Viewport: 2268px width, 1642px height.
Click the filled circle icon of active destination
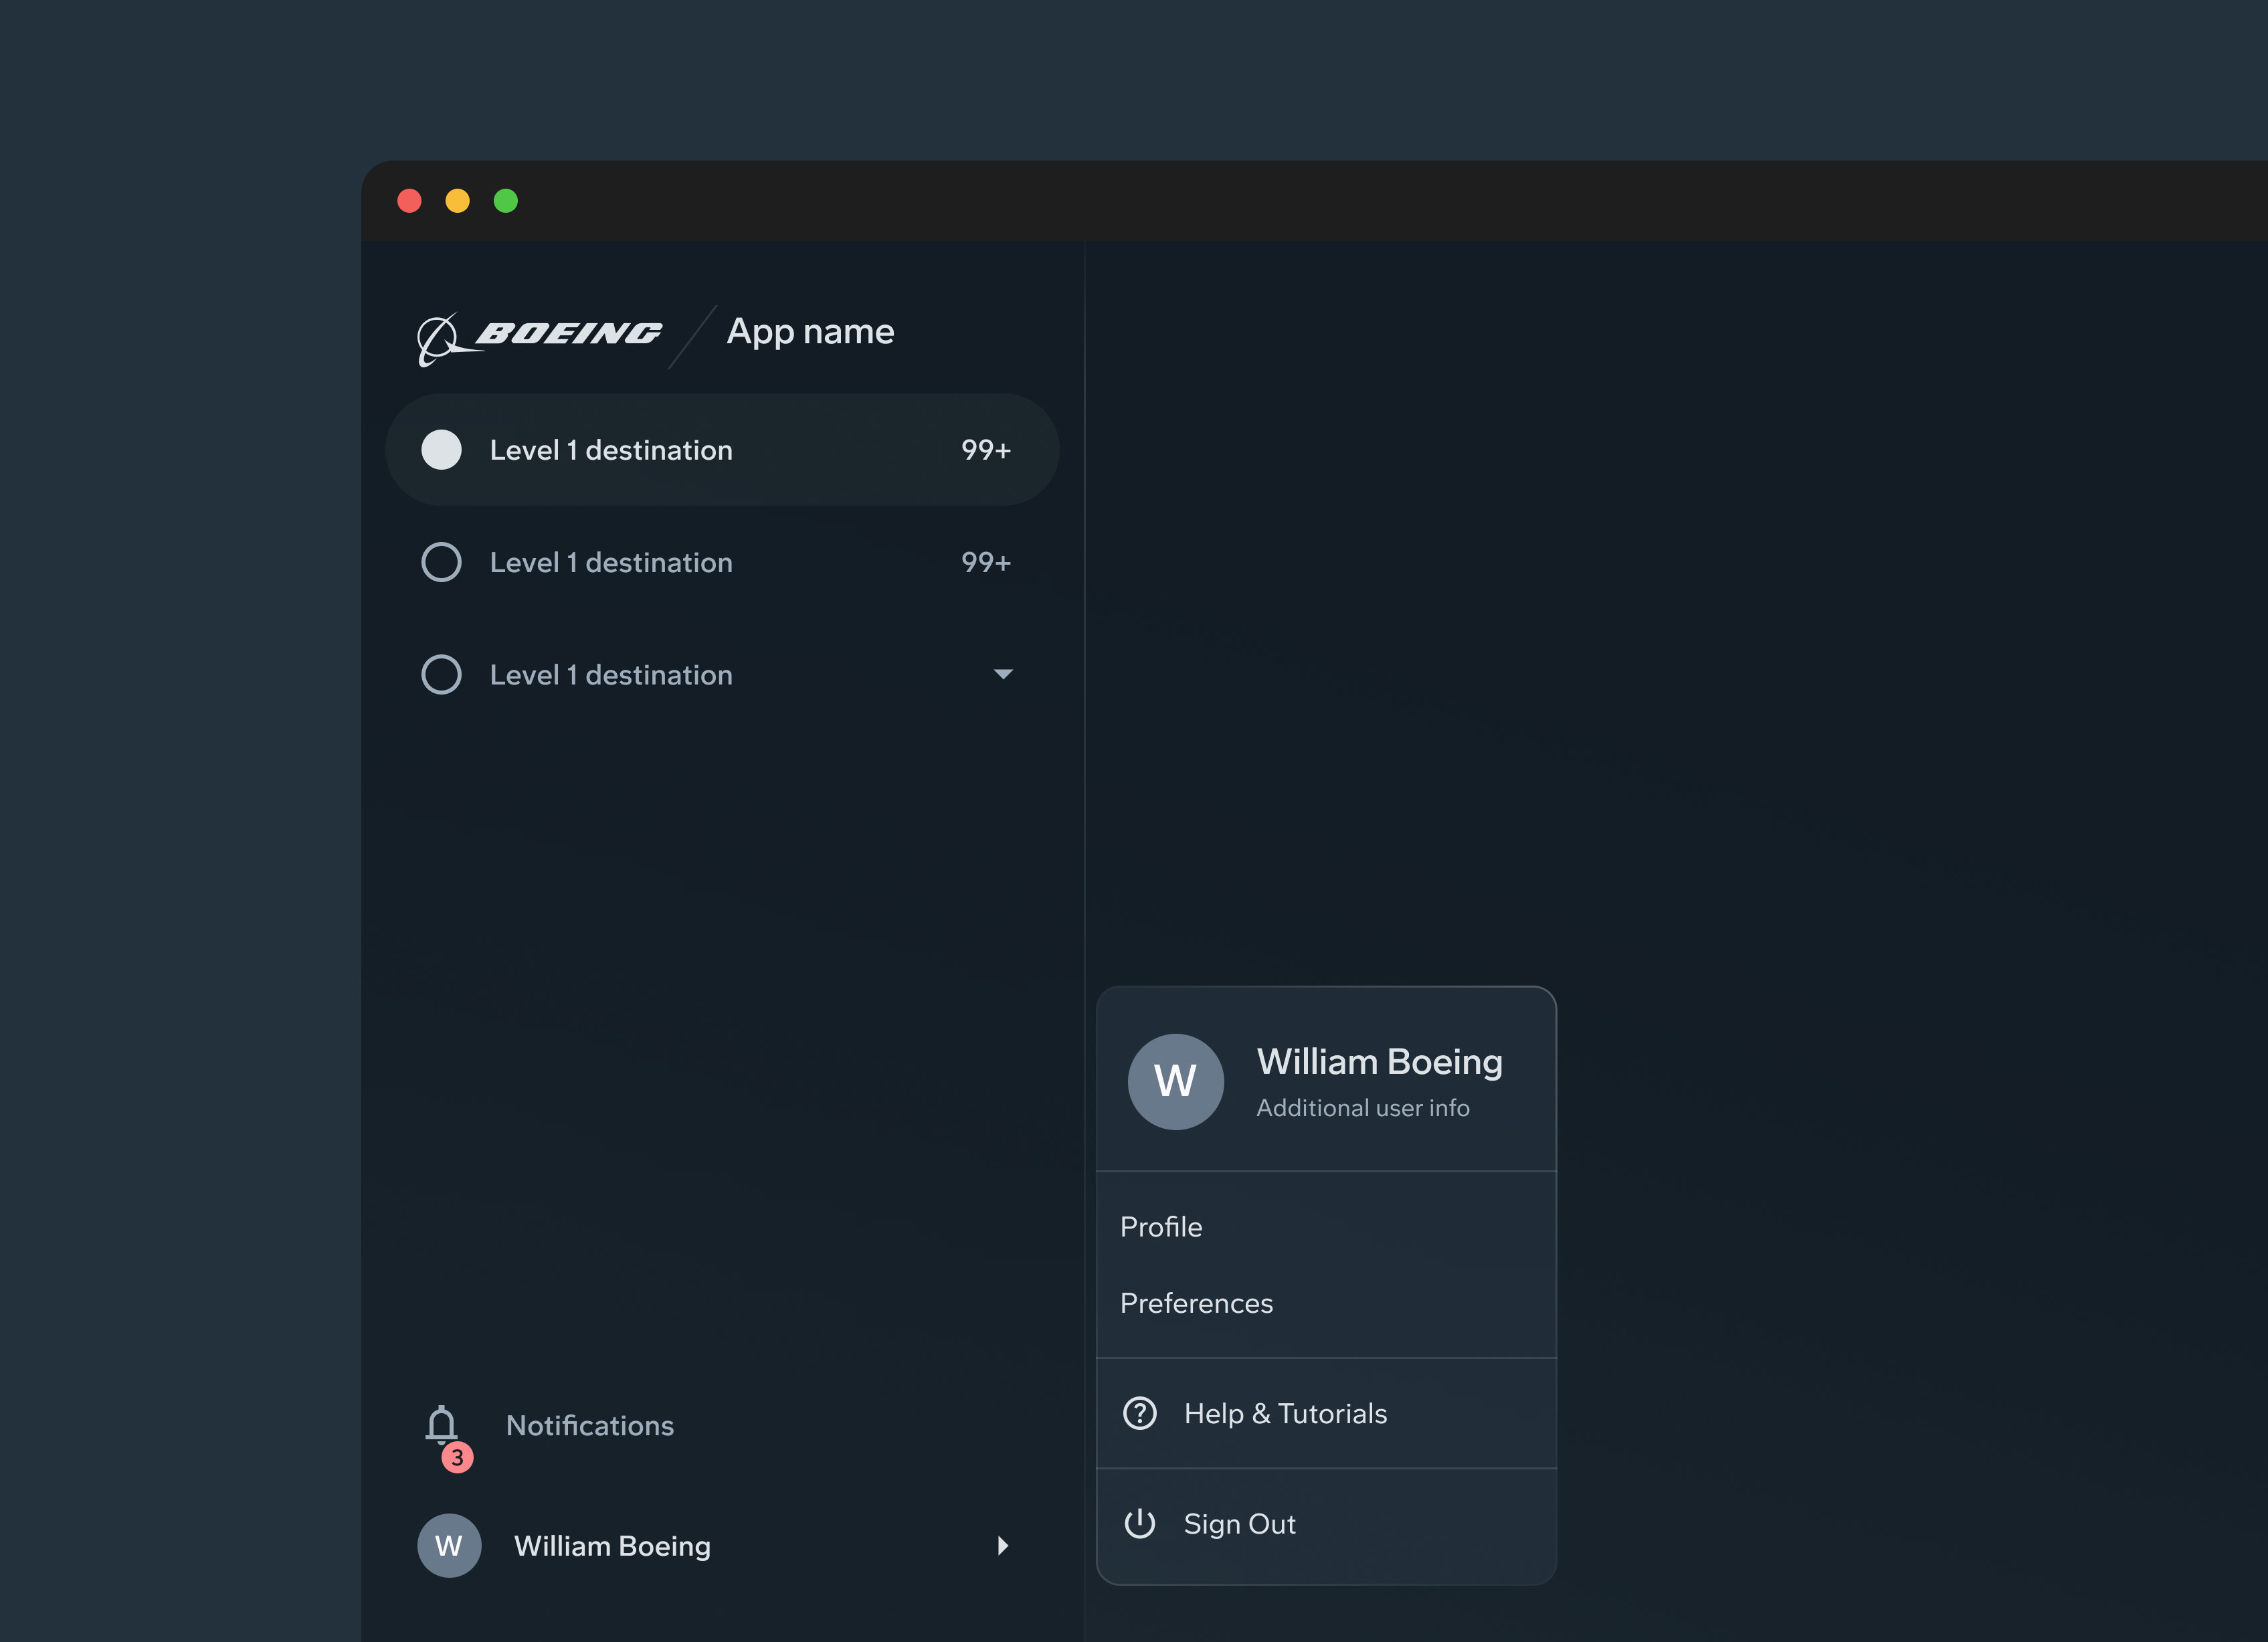coord(441,450)
